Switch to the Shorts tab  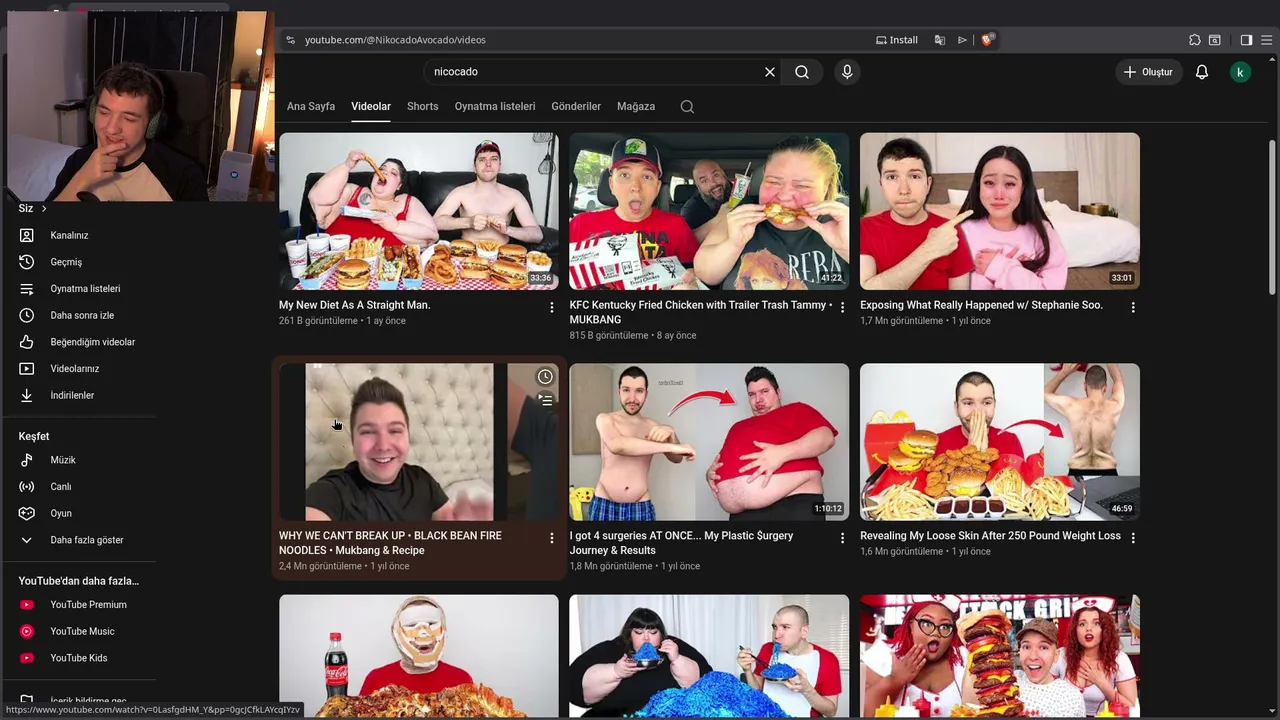point(422,106)
